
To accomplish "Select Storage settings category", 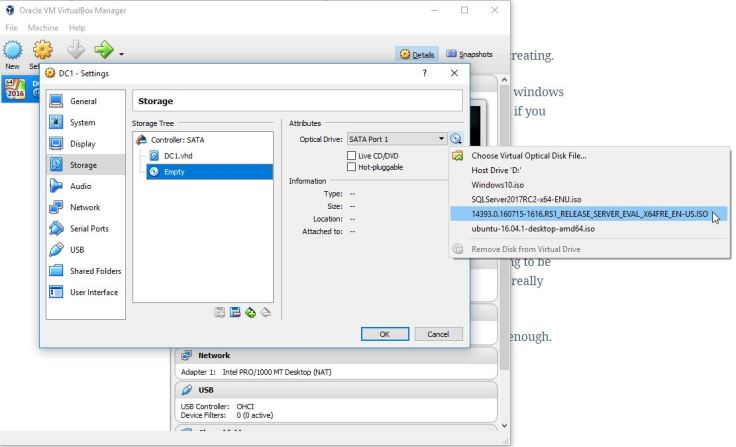I will tap(85, 165).
